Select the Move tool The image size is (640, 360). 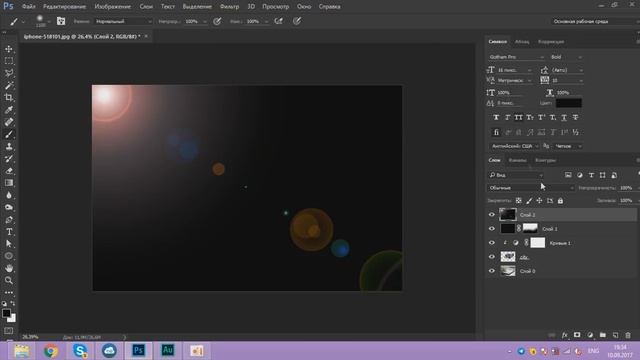pos(9,49)
